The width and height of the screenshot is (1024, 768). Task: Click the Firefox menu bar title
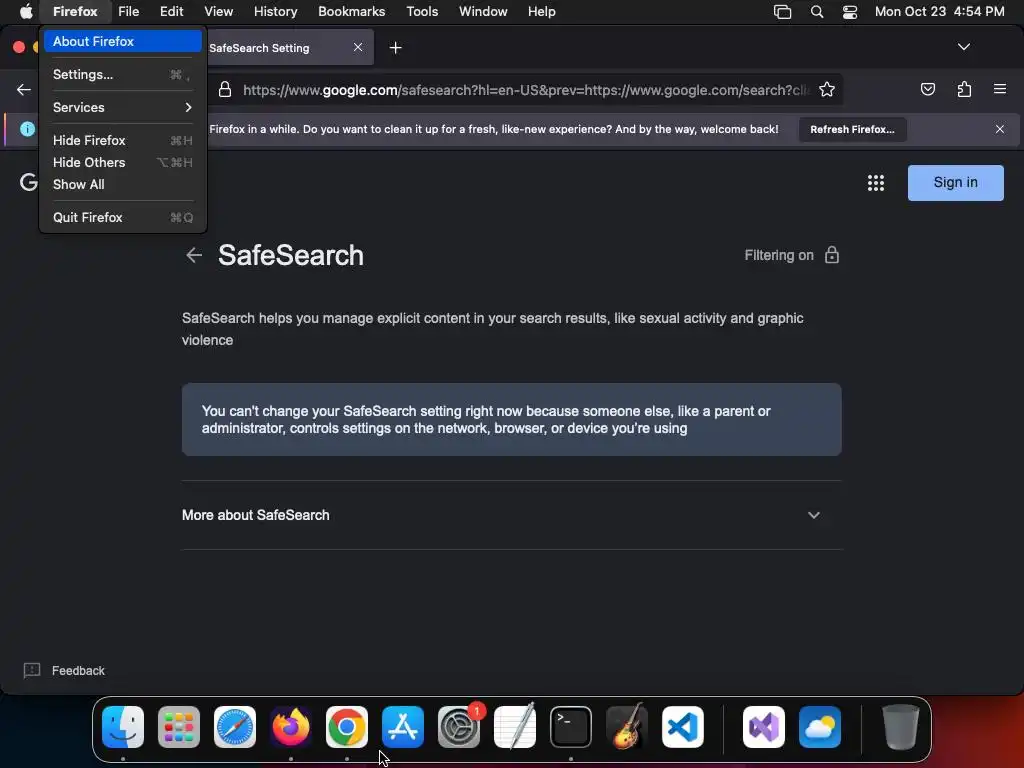click(x=75, y=11)
